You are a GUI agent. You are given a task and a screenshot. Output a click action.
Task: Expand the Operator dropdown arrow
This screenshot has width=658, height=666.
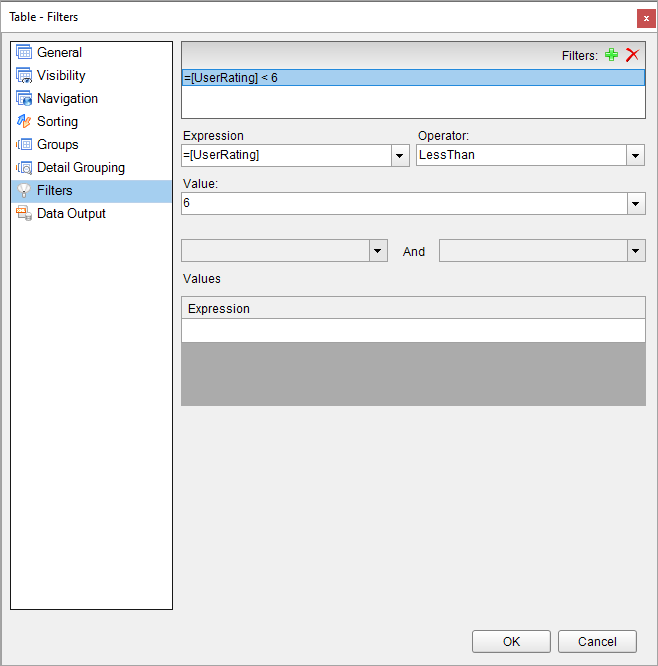(x=635, y=155)
